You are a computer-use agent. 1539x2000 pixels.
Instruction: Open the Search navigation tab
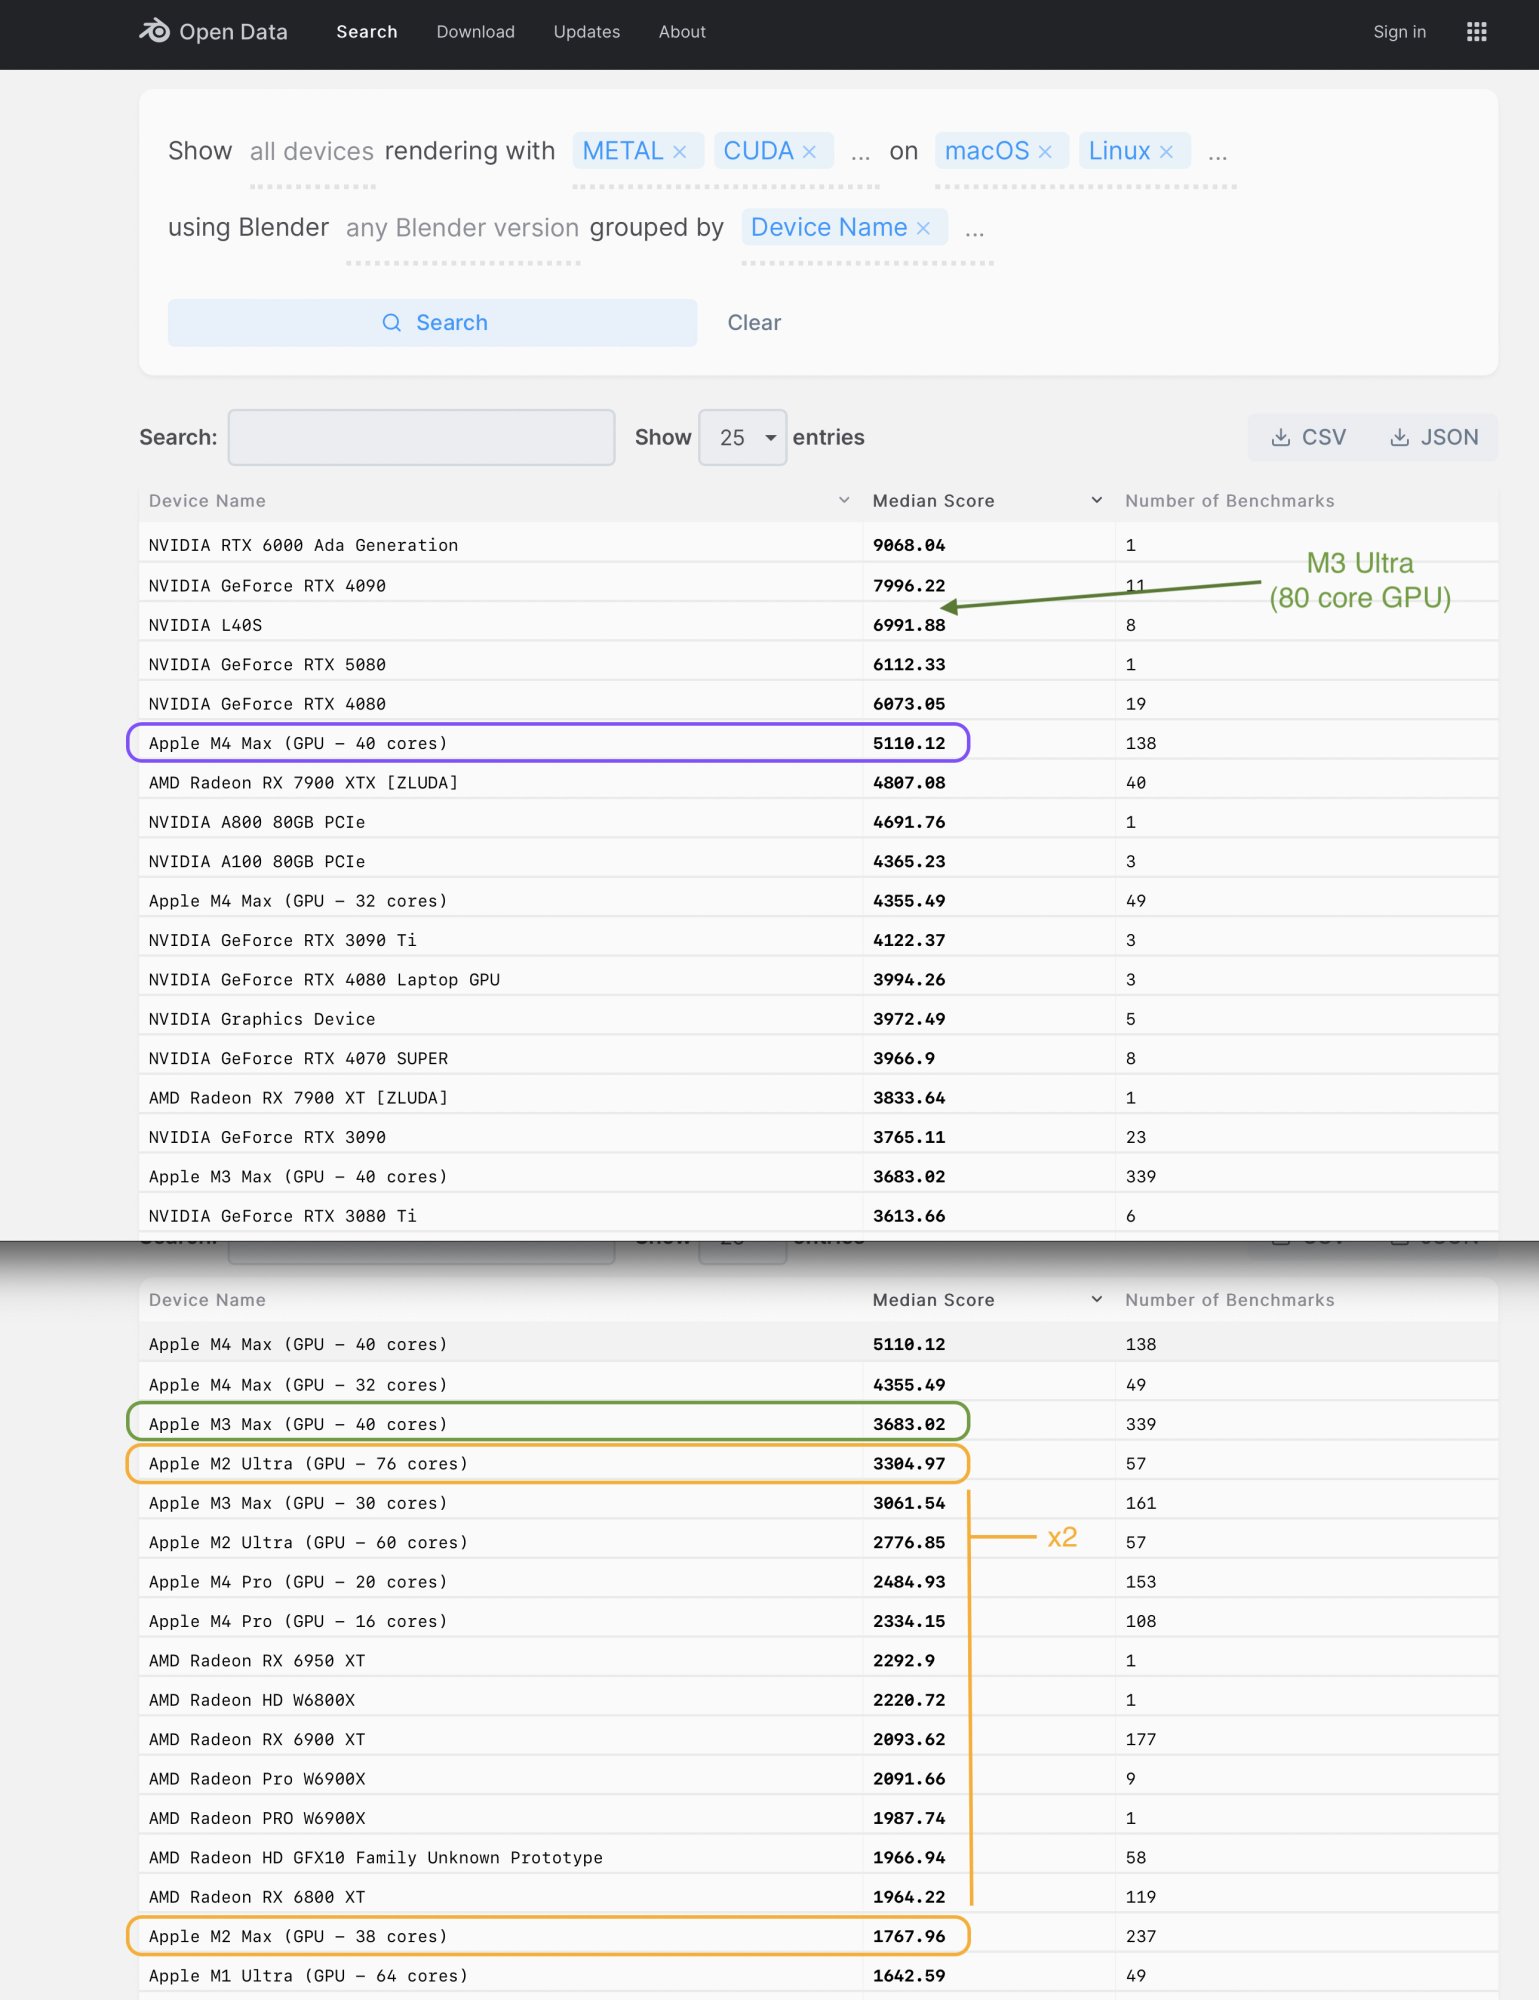tap(367, 32)
